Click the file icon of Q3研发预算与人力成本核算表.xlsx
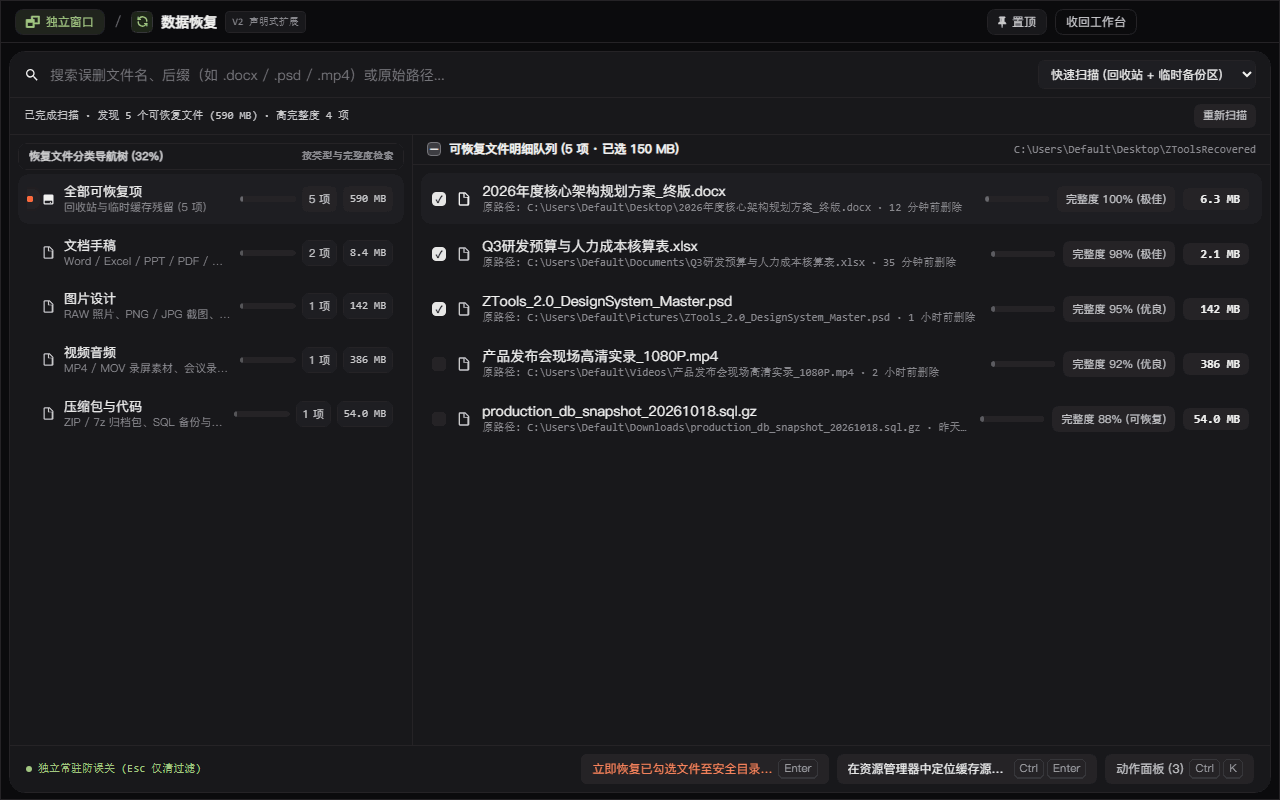This screenshot has width=1280, height=800. pos(464,254)
